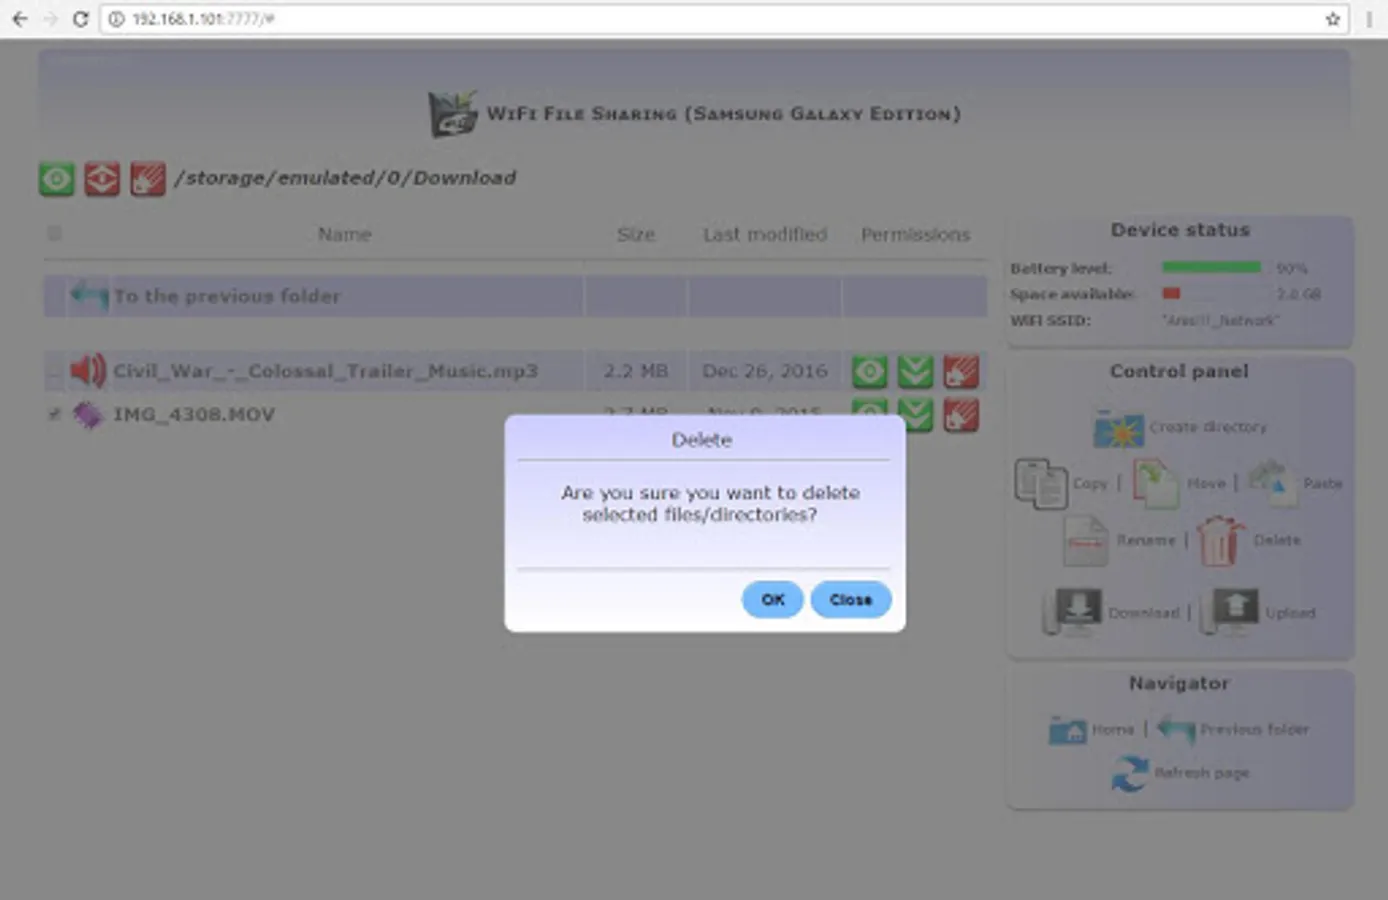Click the browser back arrow
The image size is (1388, 900).
tap(20, 19)
